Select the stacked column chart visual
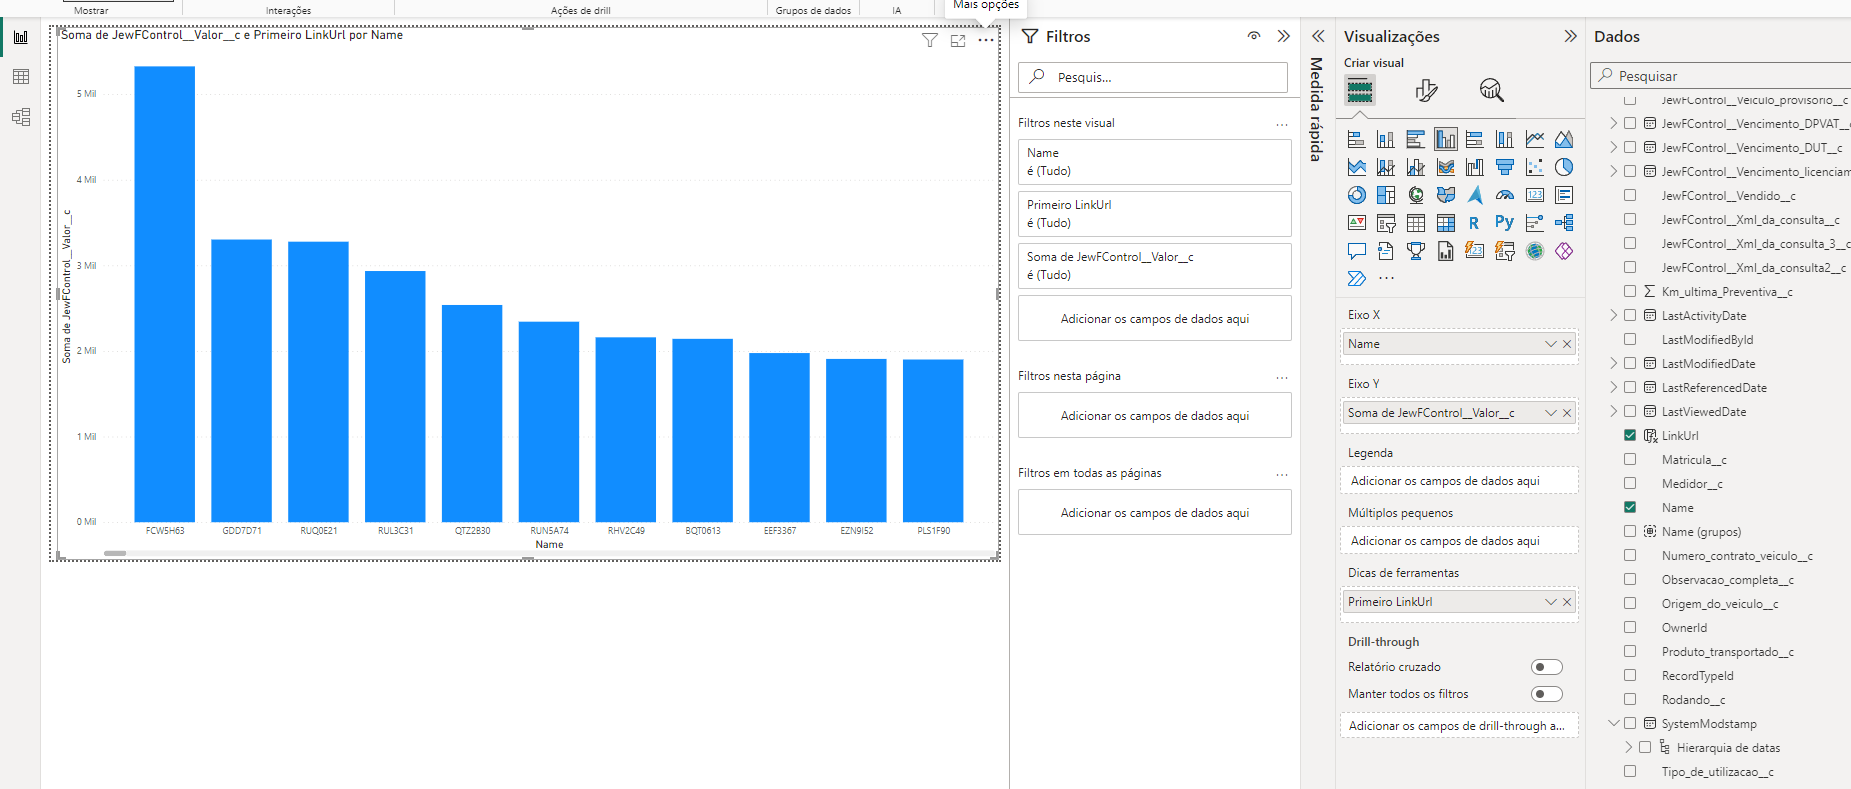 (x=1386, y=139)
